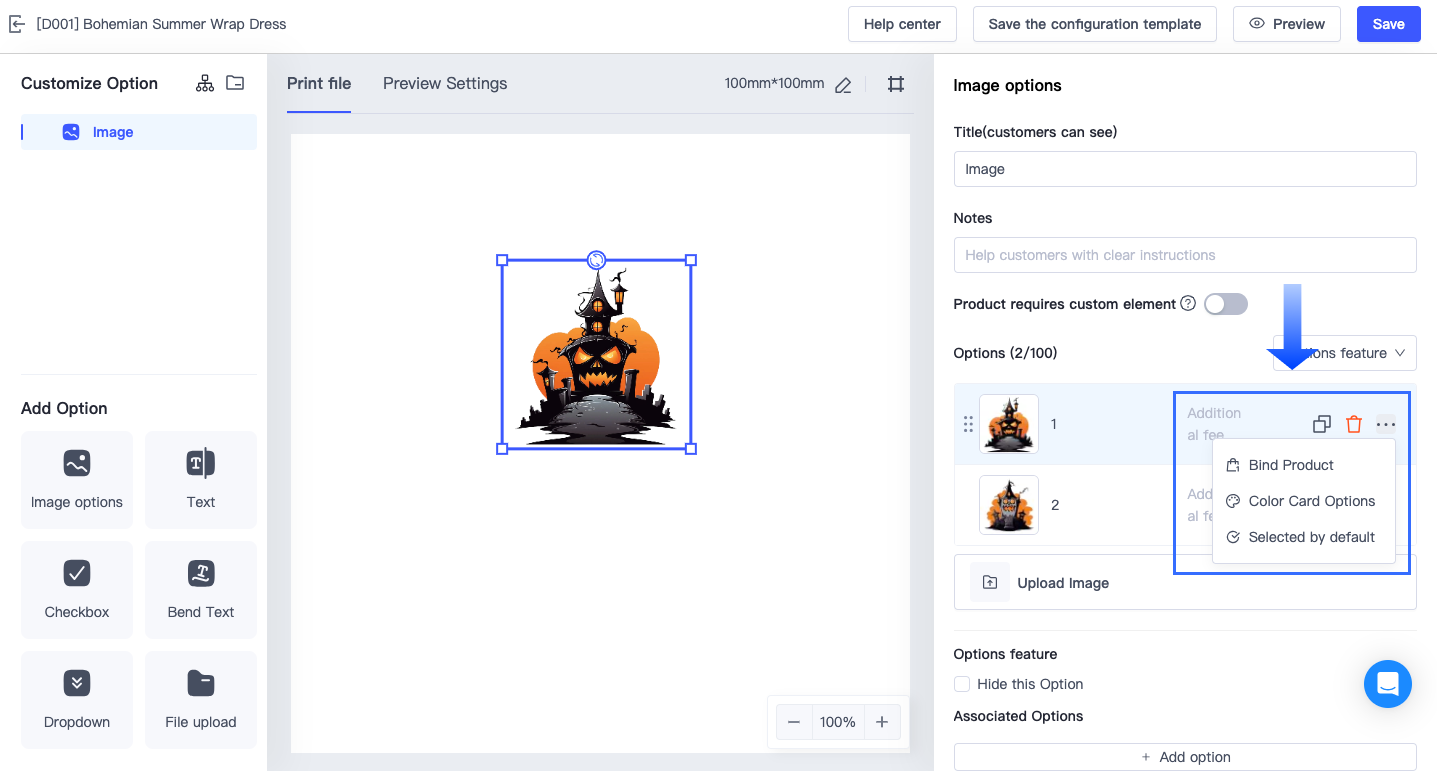The image size is (1437, 771).
Task: Increase canvas zoom with the plus control
Action: [x=881, y=721]
